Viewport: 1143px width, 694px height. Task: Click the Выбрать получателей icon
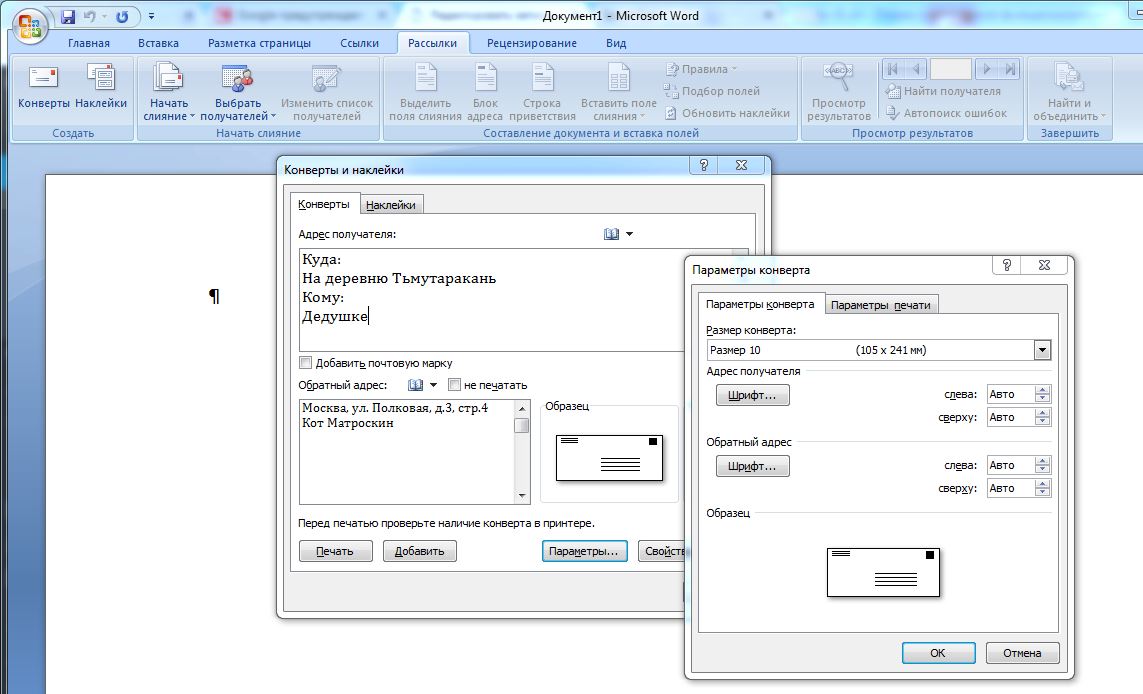pos(237,78)
